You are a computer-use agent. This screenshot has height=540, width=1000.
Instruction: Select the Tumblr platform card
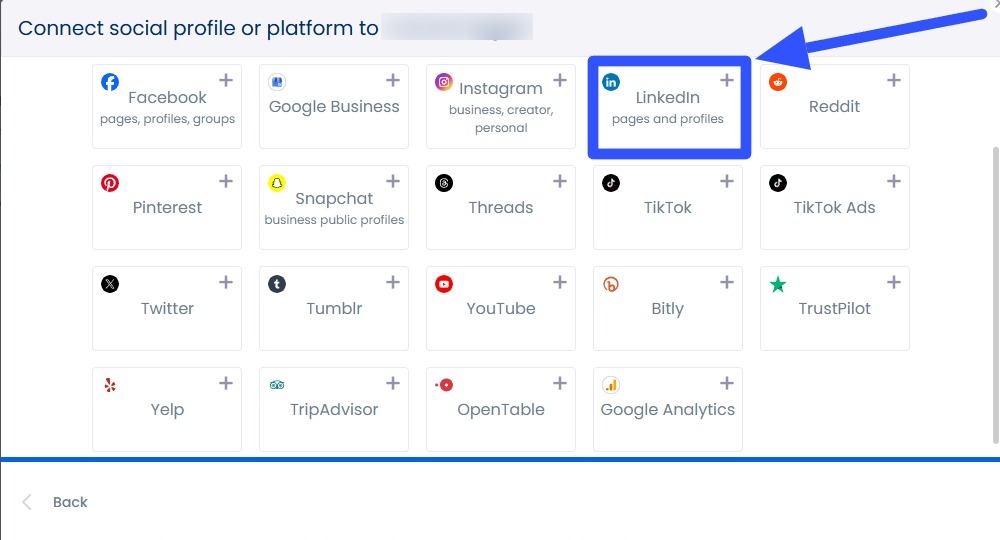point(334,308)
